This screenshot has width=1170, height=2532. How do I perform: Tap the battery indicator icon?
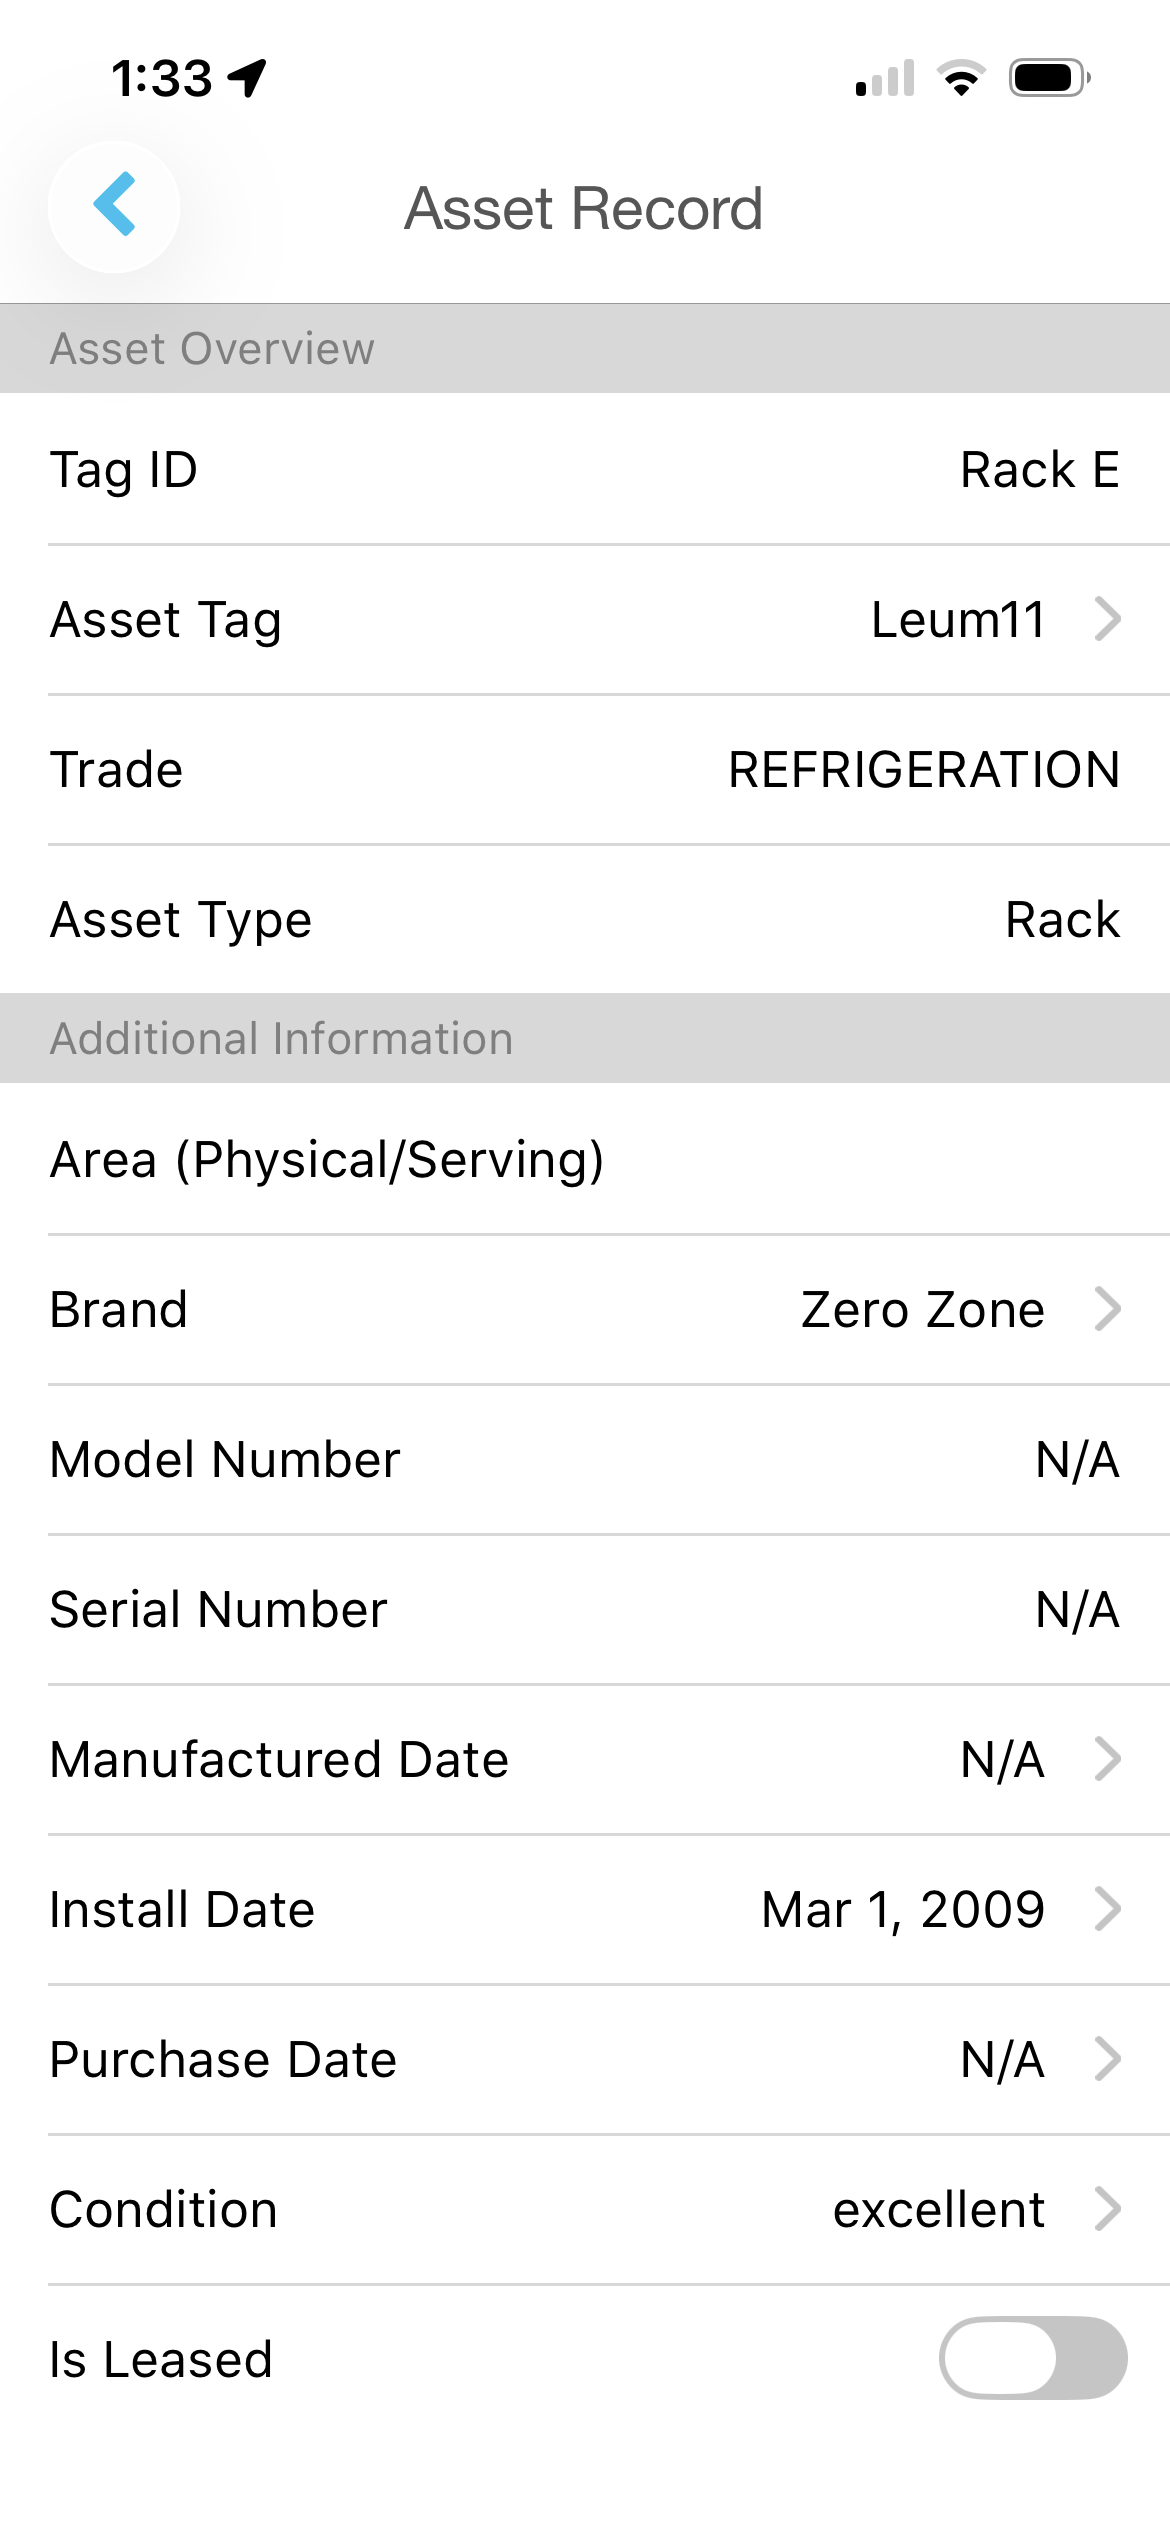tap(1048, 78)
